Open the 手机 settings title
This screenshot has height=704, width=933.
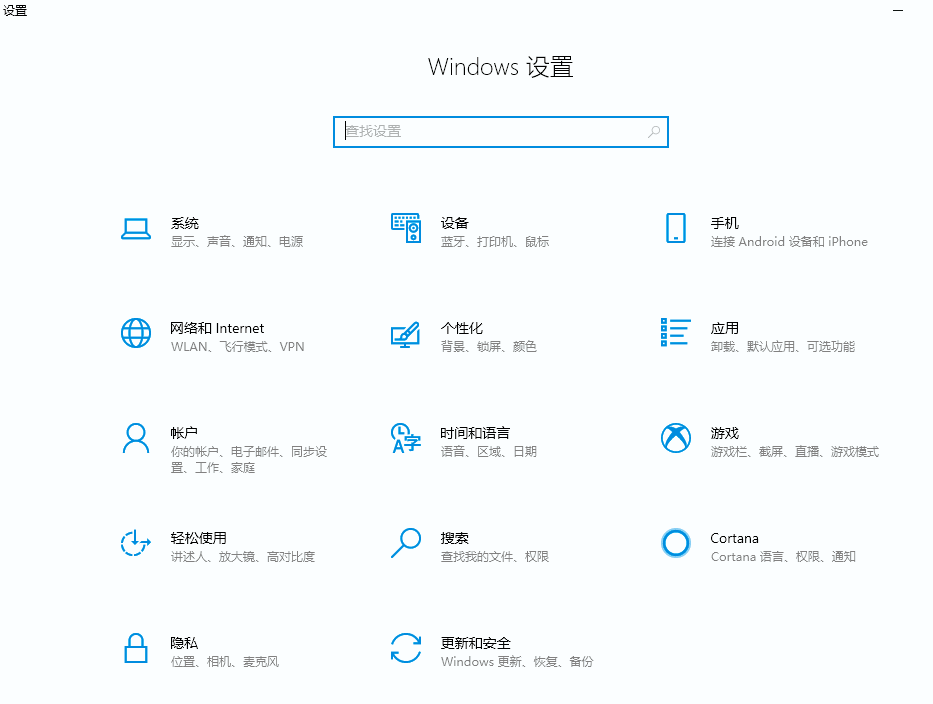click(x=724, y=223)
